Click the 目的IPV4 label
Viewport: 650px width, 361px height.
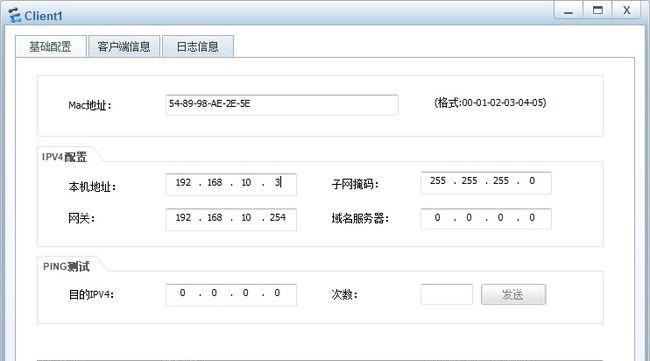pyautogui.click(x=91, y=295)
